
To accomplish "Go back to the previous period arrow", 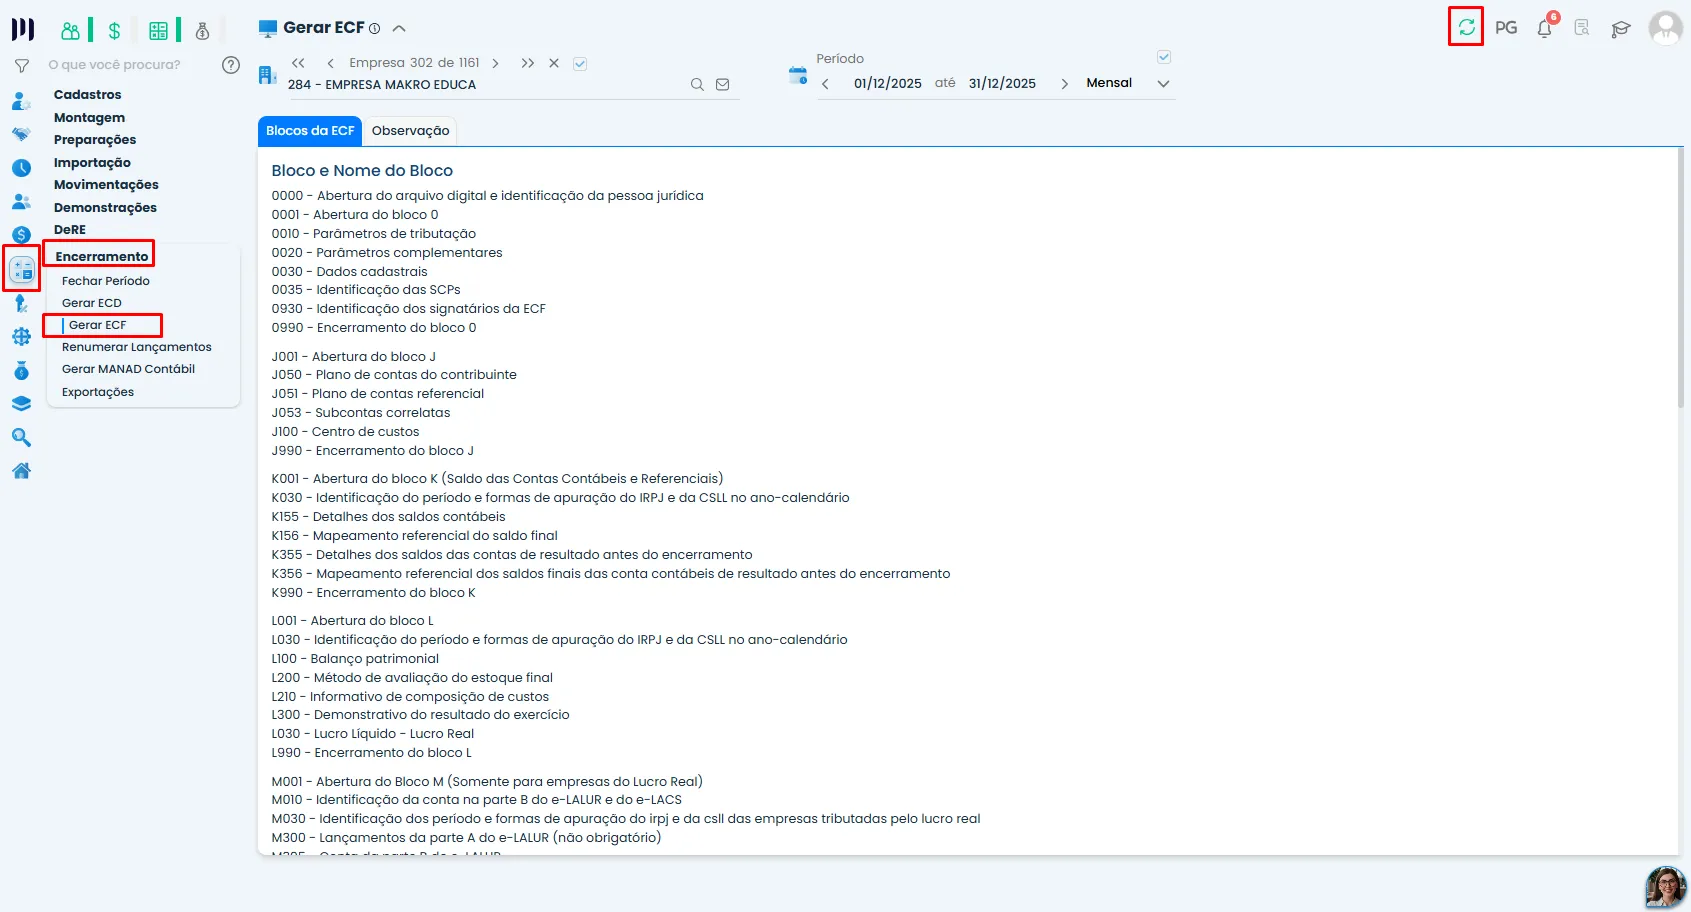I will point(825,84).
